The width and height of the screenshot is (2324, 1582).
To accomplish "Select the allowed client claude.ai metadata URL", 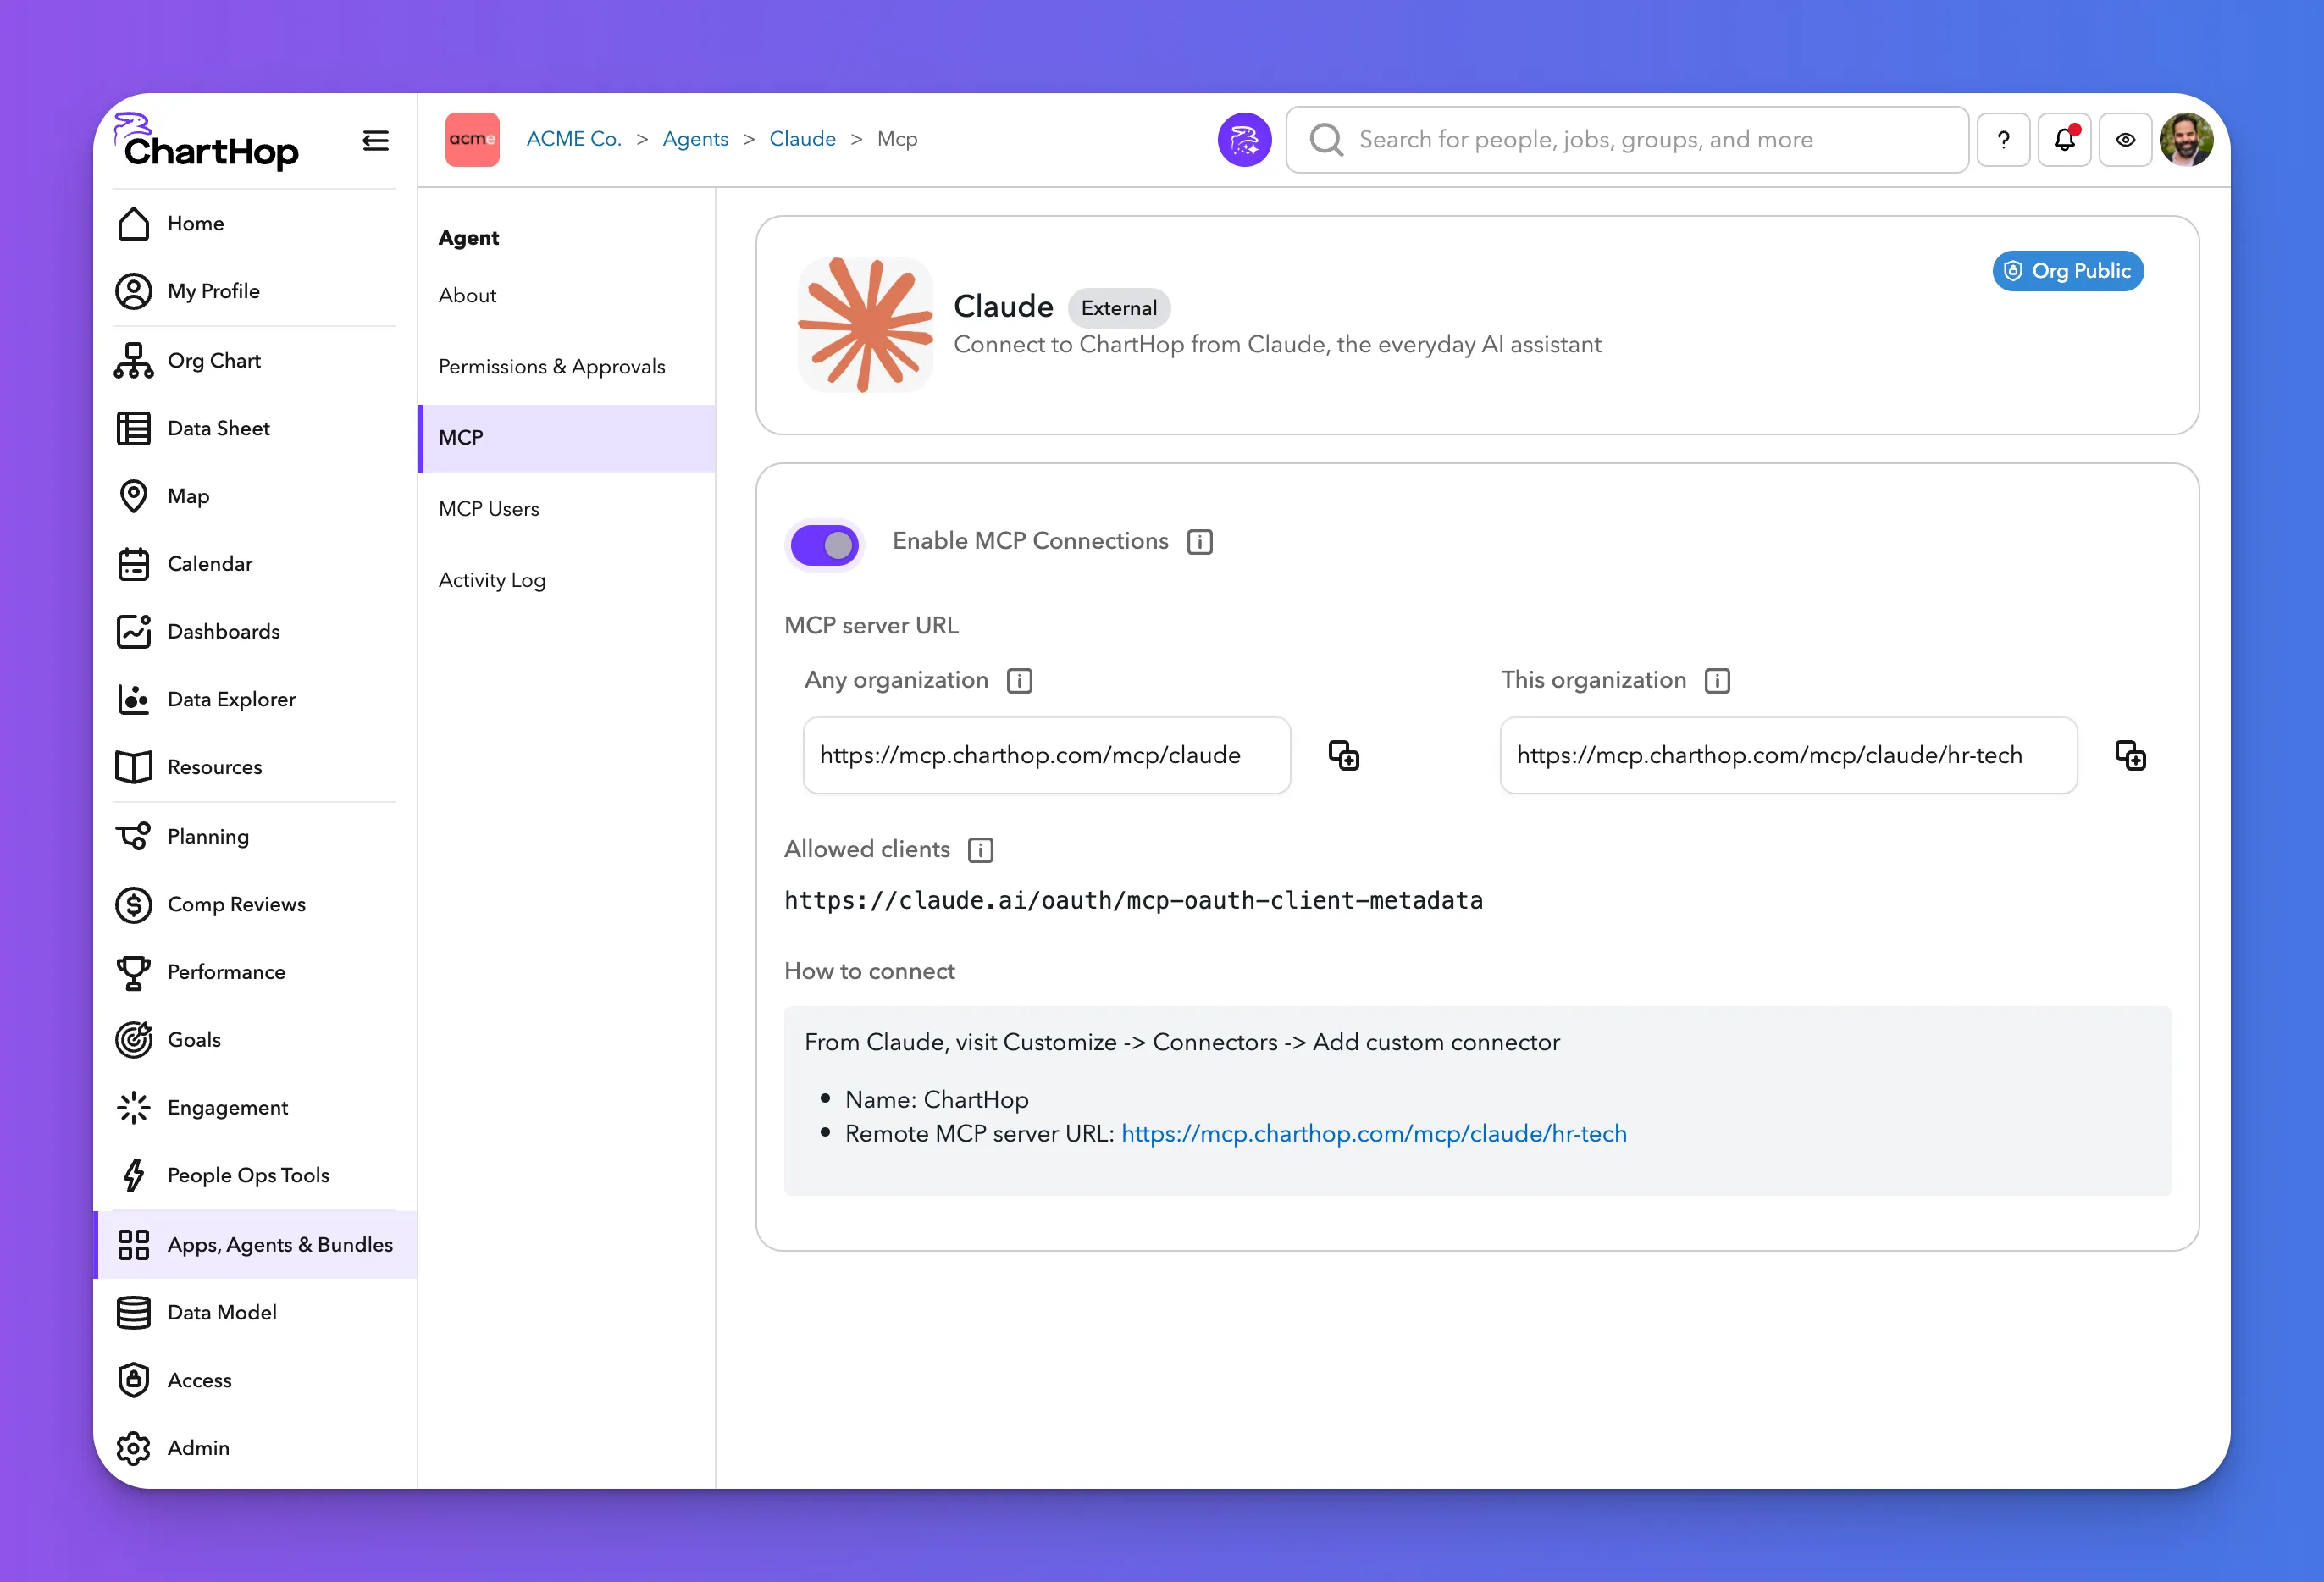I will coord(1133,901).
